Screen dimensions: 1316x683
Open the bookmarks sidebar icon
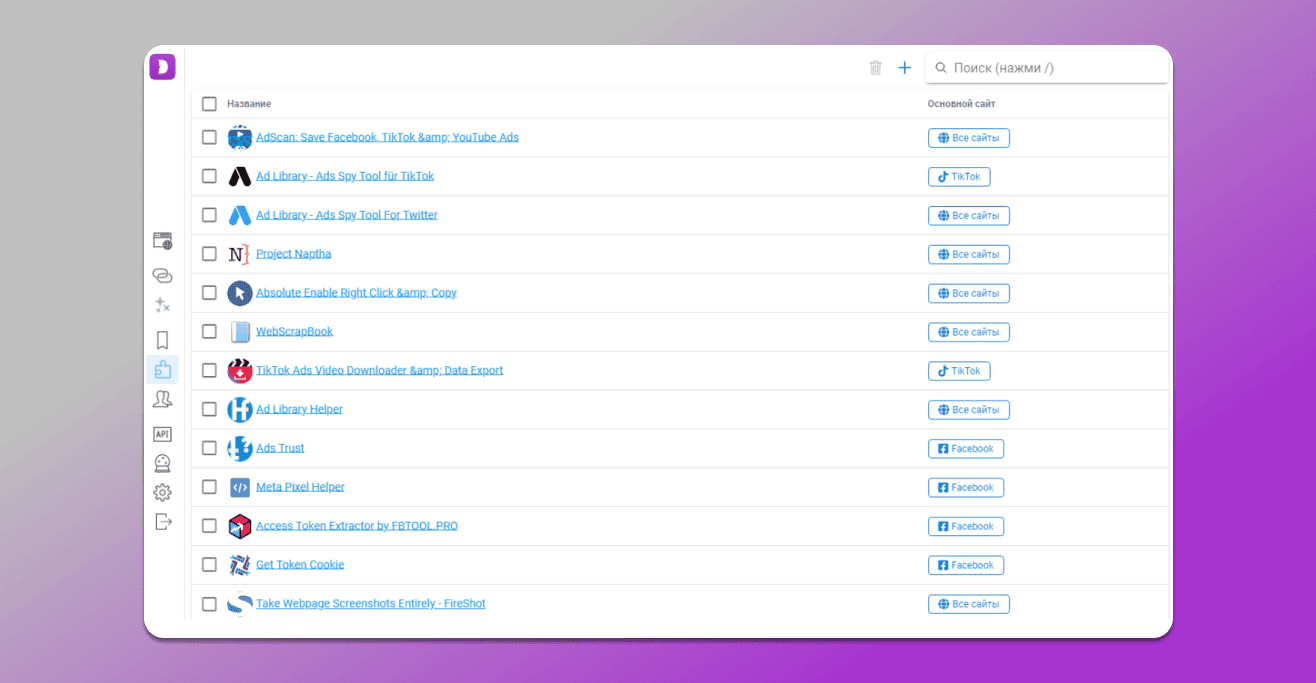(162, 340)
